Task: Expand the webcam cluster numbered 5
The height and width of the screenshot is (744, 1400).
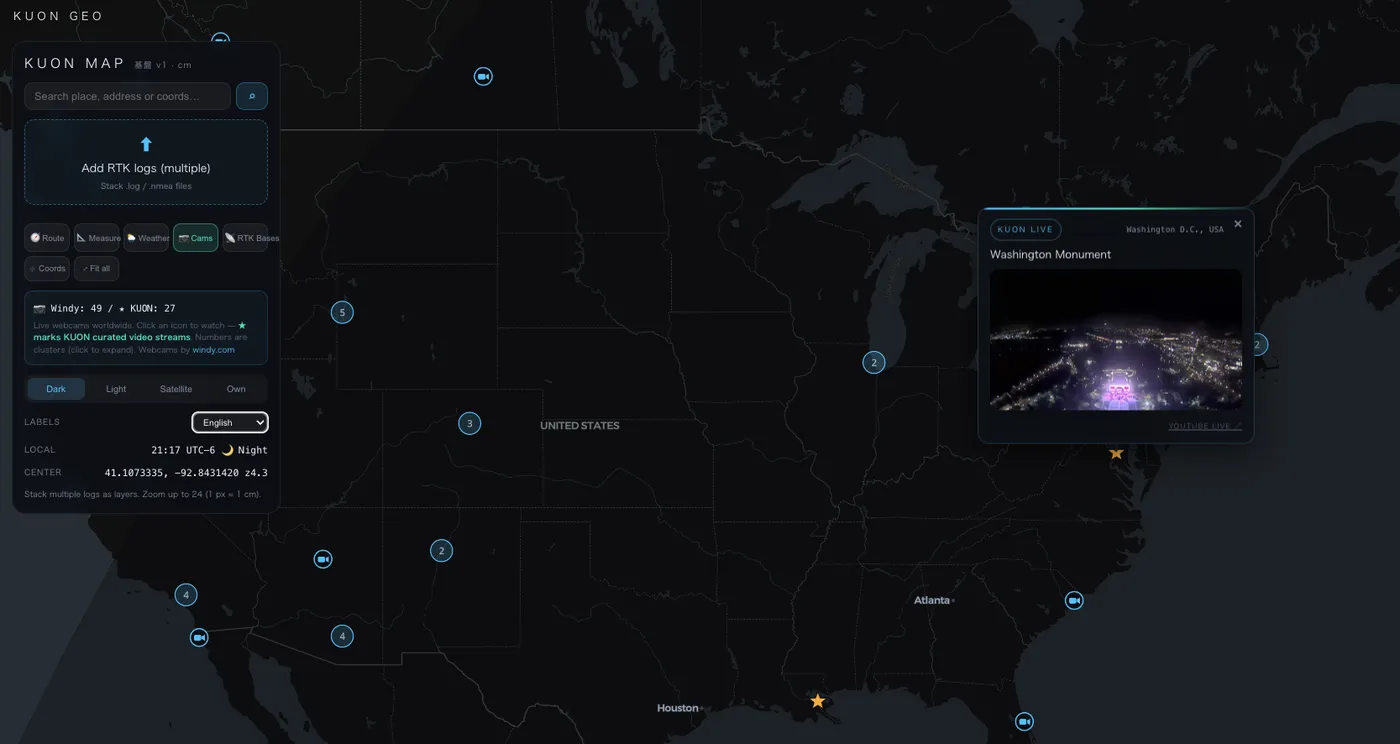Action: click(x=342, y=313)
